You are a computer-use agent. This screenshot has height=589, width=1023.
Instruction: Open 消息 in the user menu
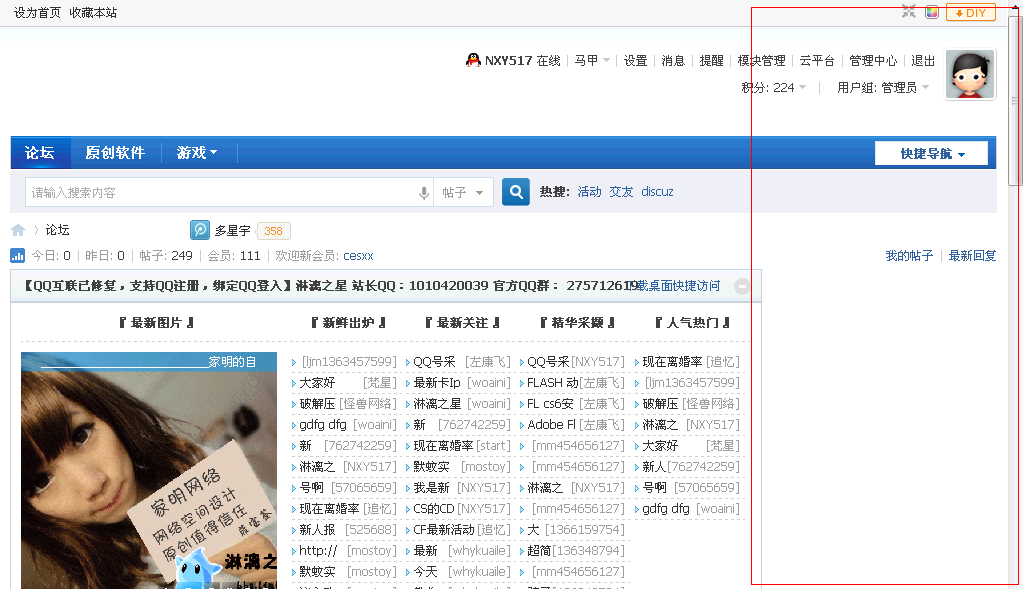[x=673, y=61]
